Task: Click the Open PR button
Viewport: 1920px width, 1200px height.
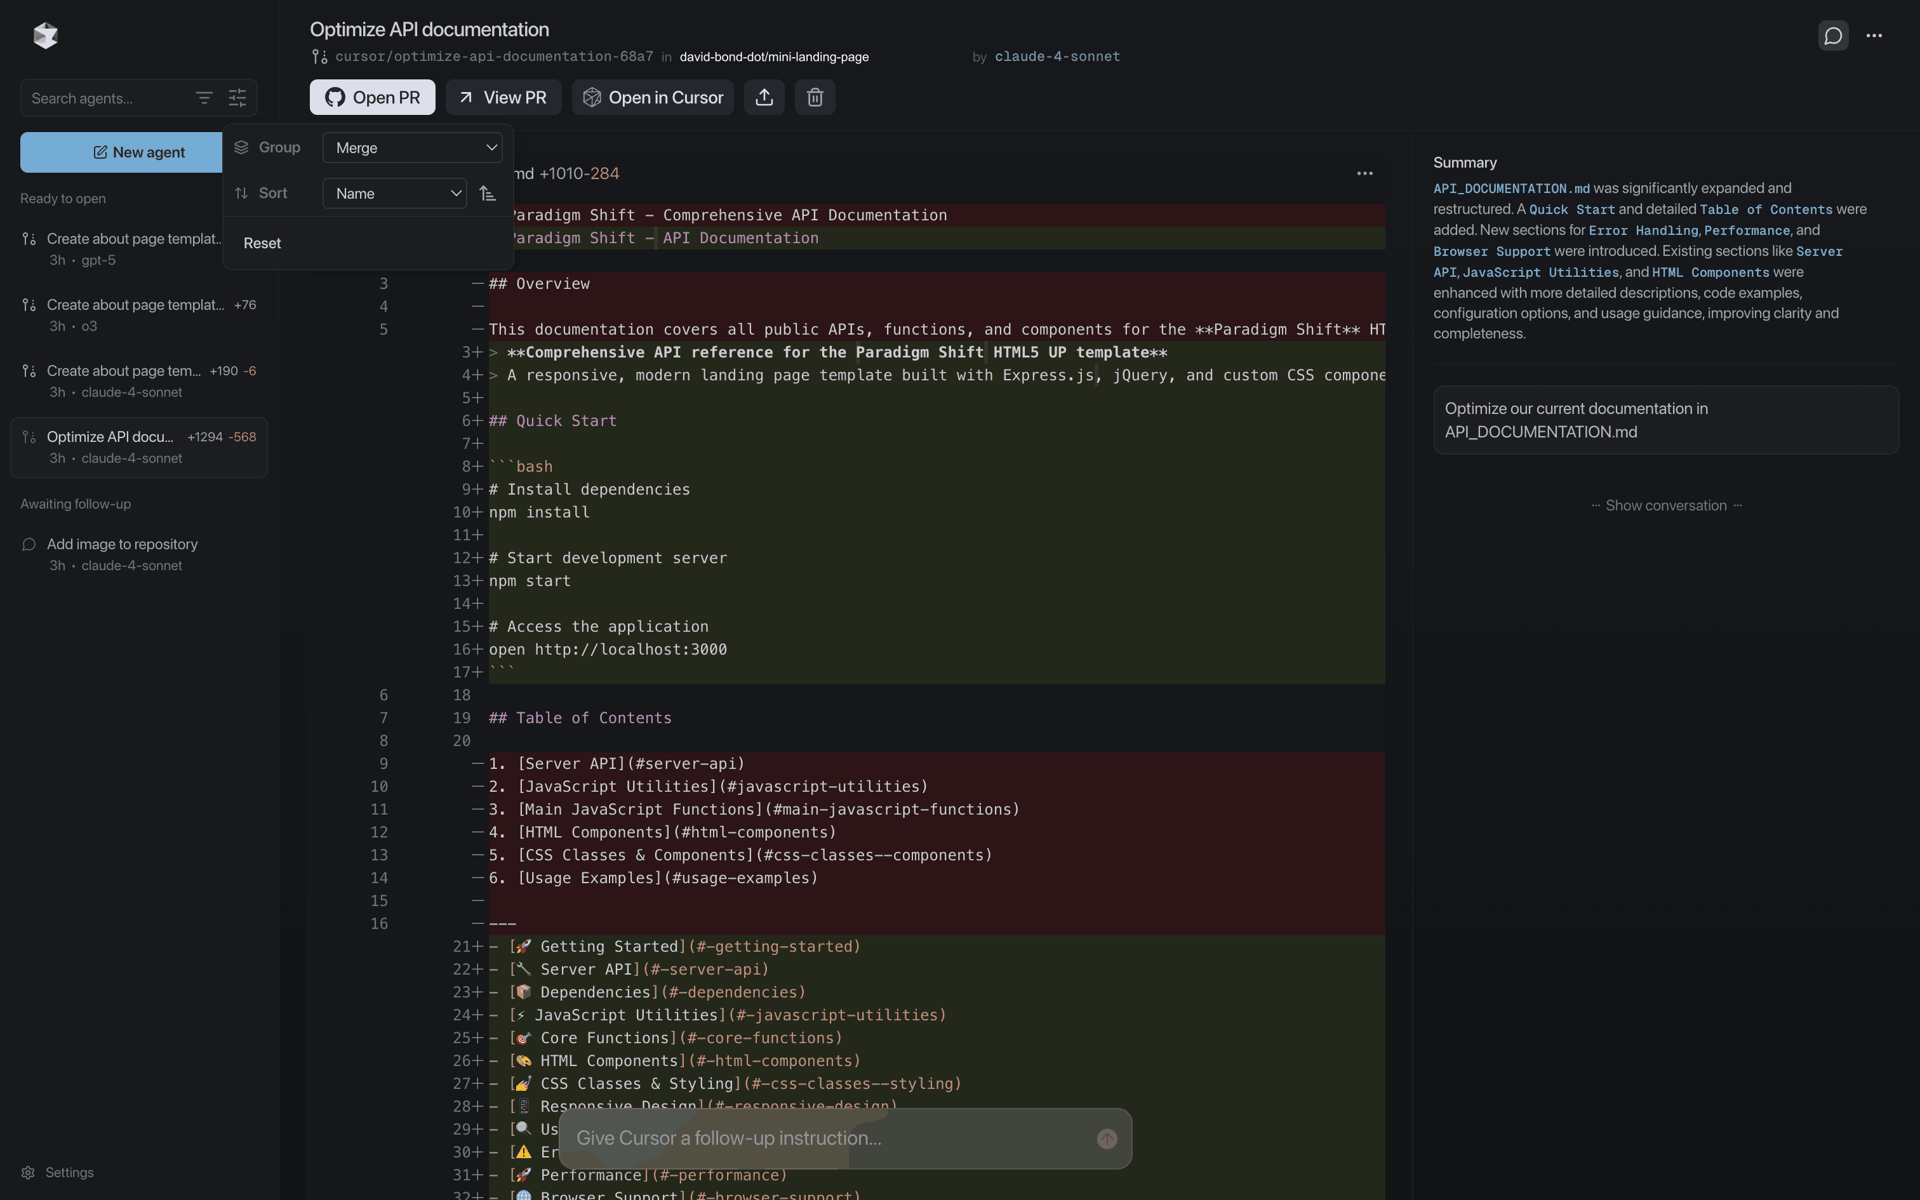Action: [x=372, y=97]
